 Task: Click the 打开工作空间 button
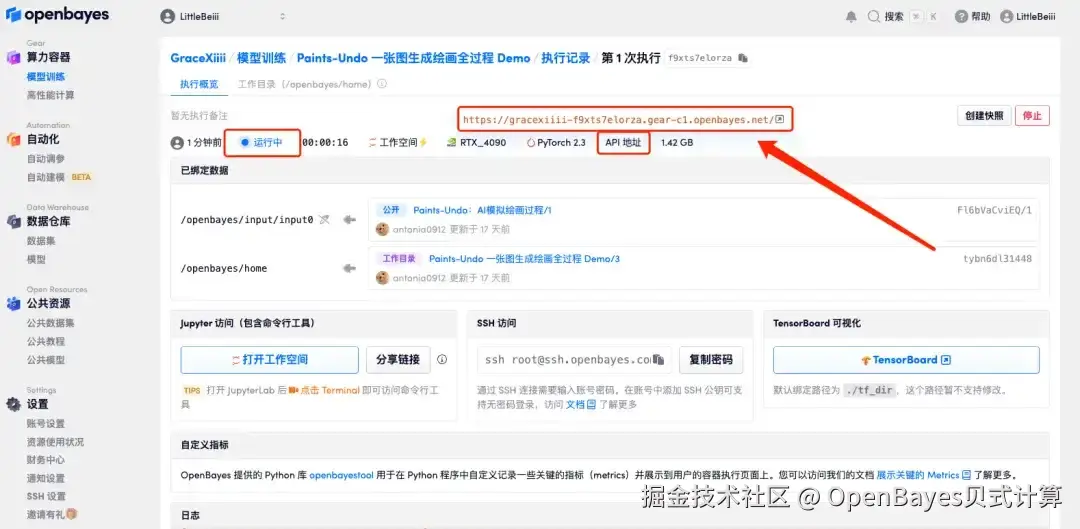click(269, 360)
